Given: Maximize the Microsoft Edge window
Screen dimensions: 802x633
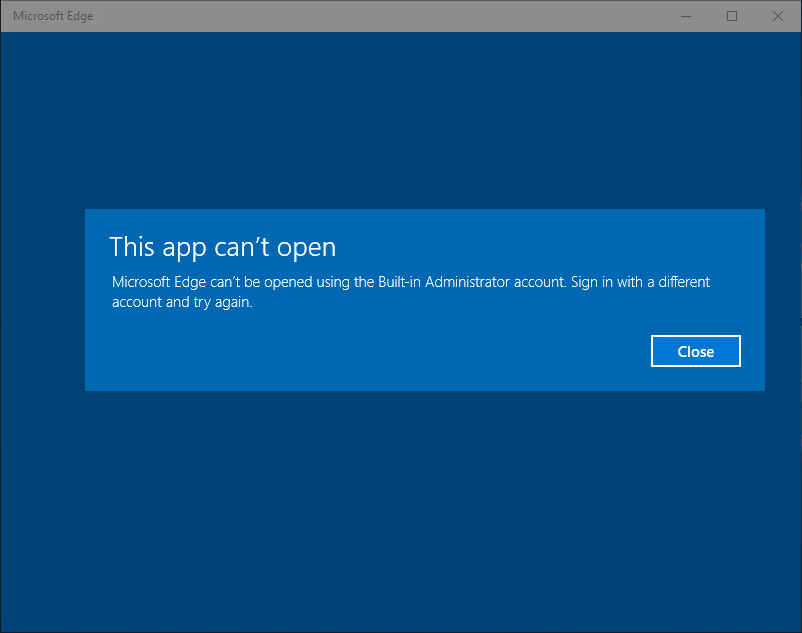Looking at the screenshot, I should point(732,16).
